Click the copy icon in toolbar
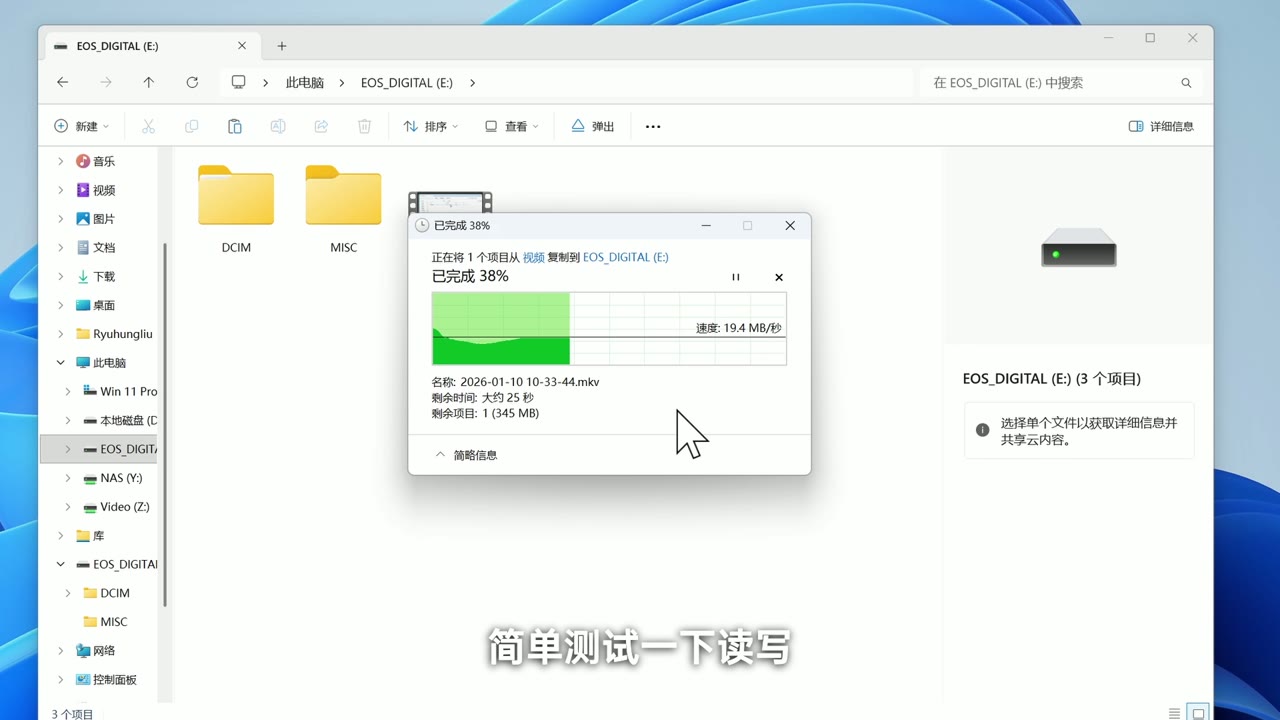The width and height of the screenshot is (1280, 720). 191,126
